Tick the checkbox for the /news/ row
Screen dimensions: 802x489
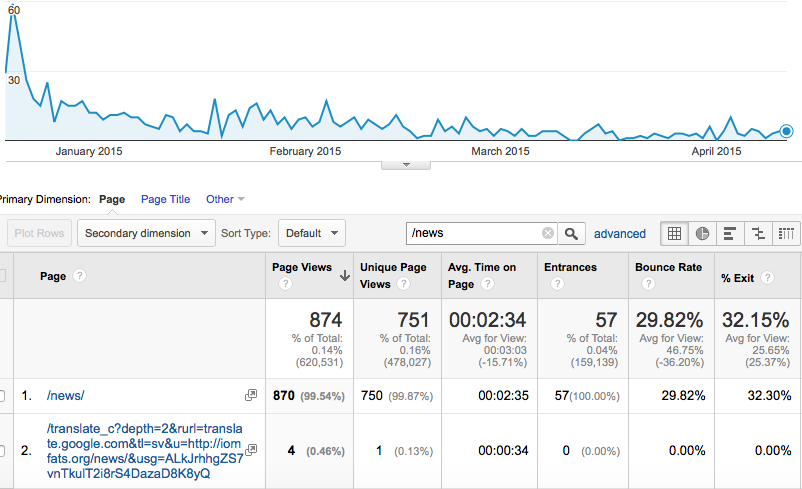(x=2, y=396)
